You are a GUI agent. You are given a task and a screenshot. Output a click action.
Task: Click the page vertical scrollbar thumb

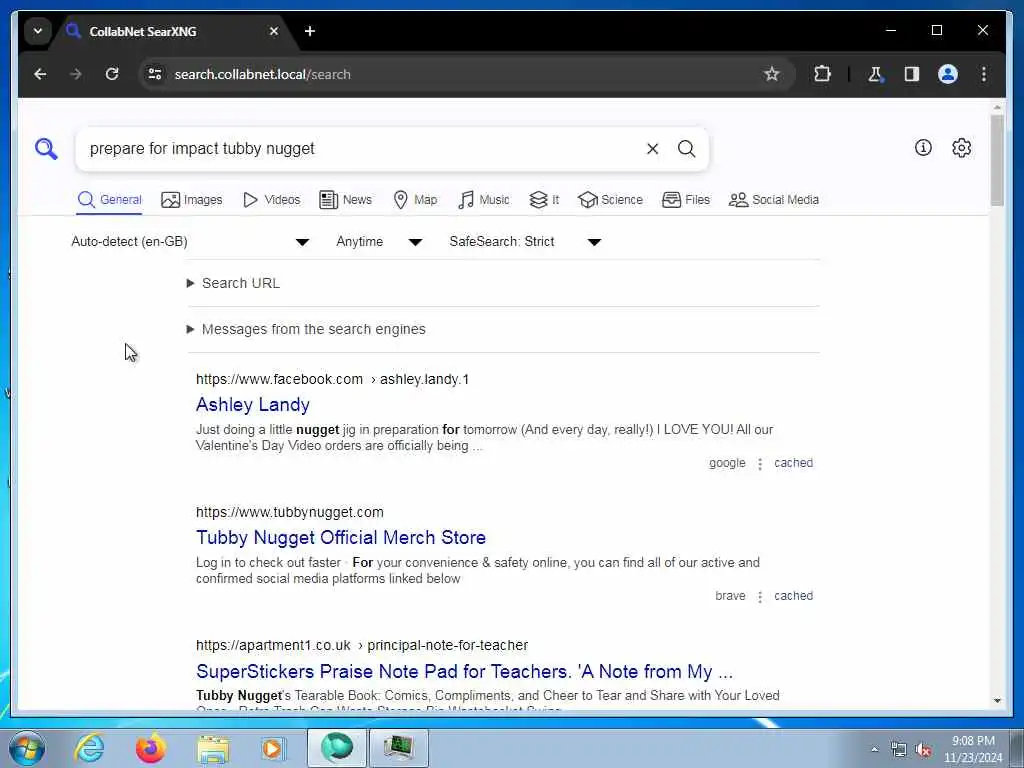997,161
